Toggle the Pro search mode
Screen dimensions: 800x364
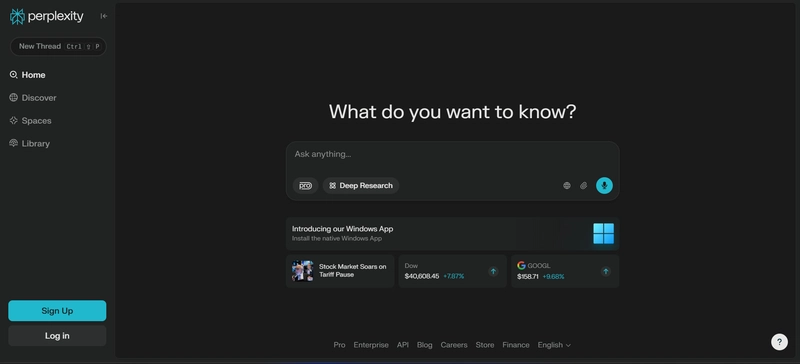click(305, 186)
